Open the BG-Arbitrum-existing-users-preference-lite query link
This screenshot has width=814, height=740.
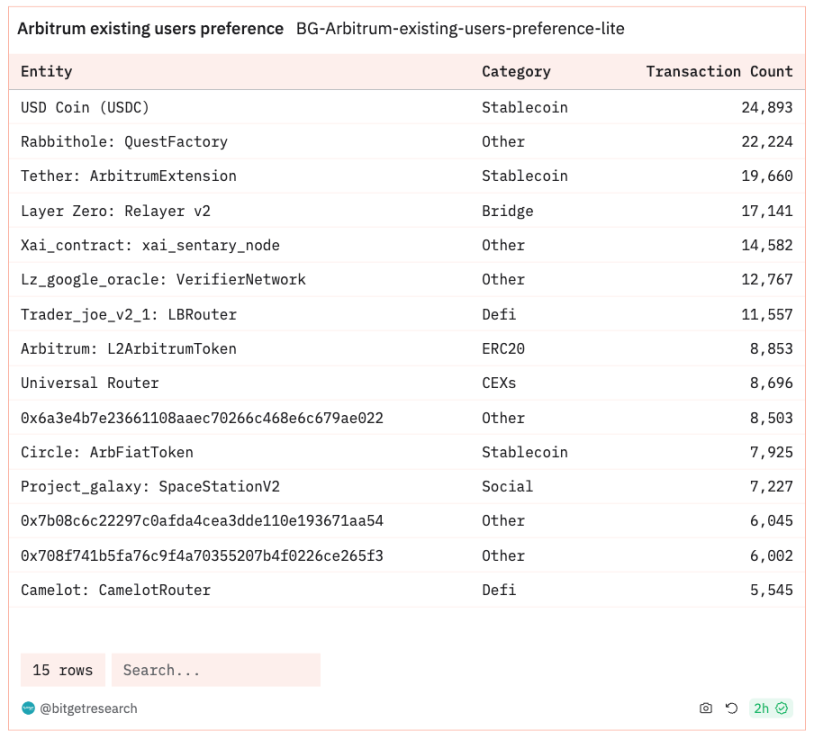(460, 29)
